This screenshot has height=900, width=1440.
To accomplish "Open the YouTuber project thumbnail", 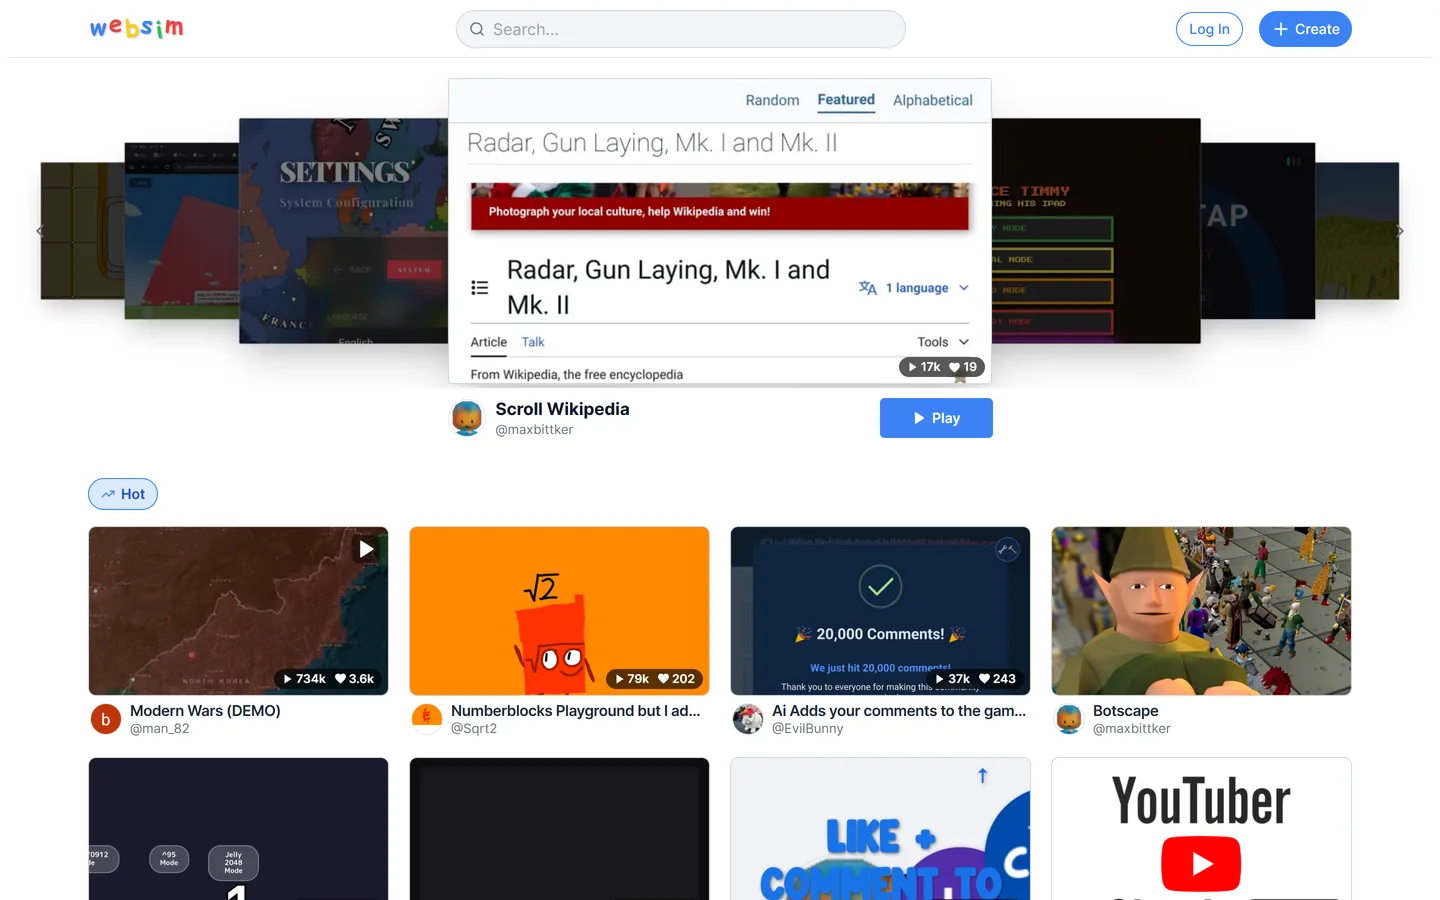I will [x=1201, y=829].
